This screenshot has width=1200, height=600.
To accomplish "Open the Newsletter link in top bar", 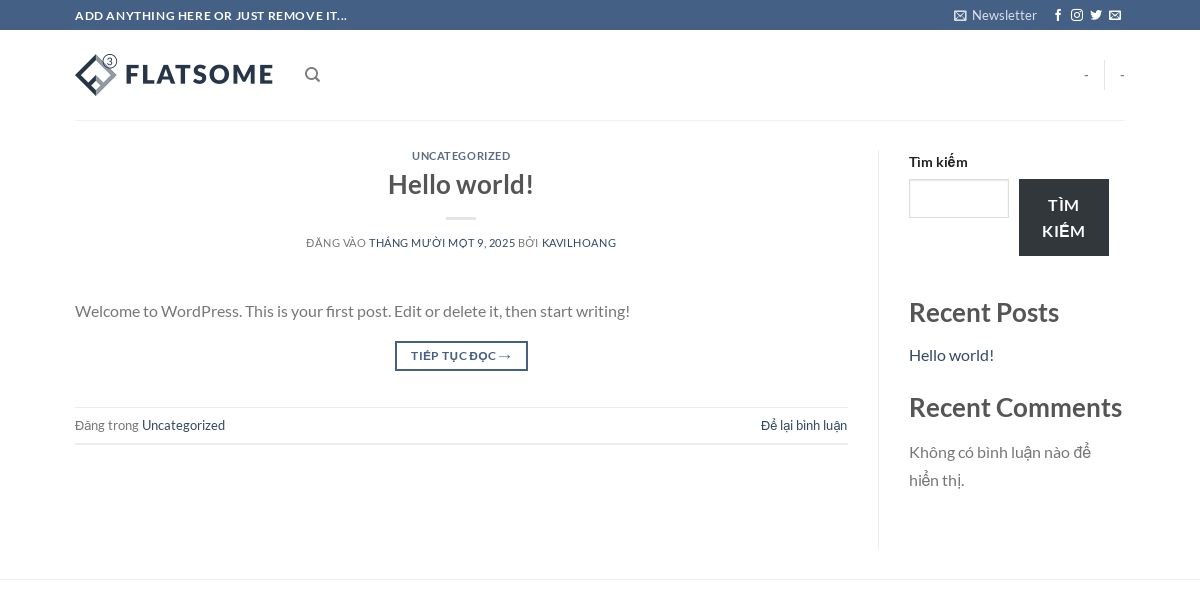I will click(995, 15).
